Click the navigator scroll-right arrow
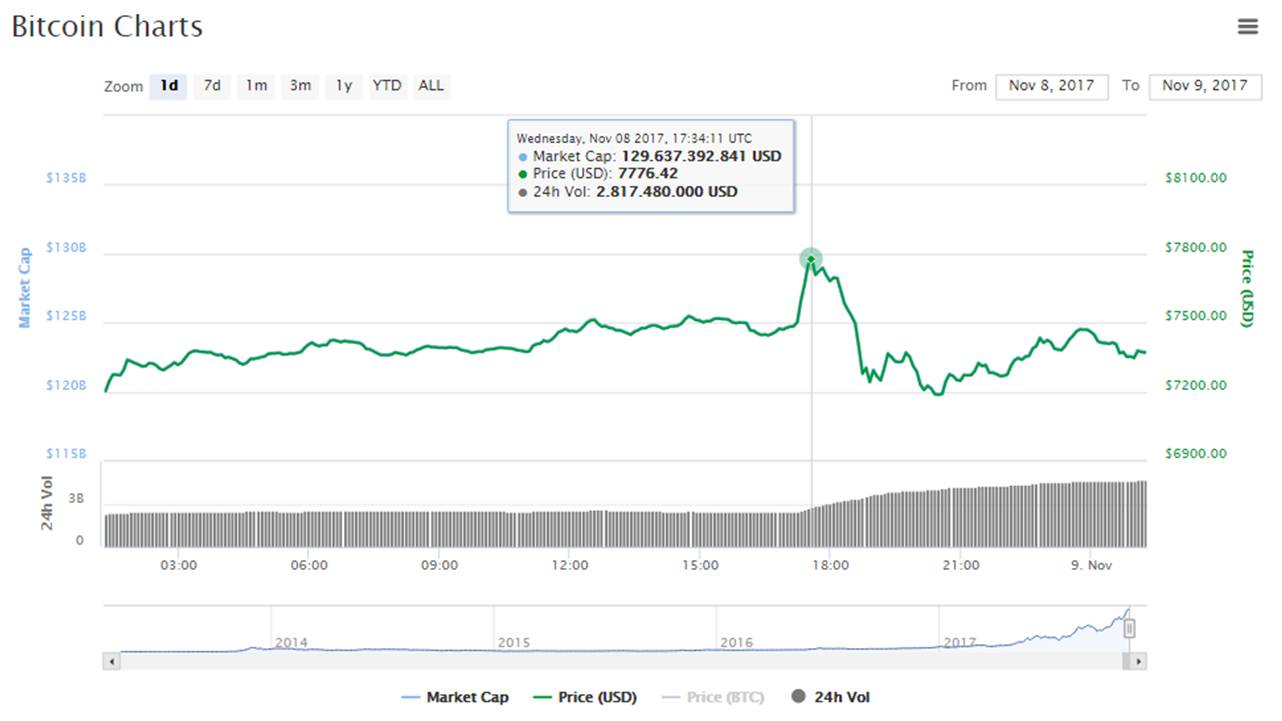Image resolution: width=1282 pixels, height=721 pixels. pos(1139,661)
